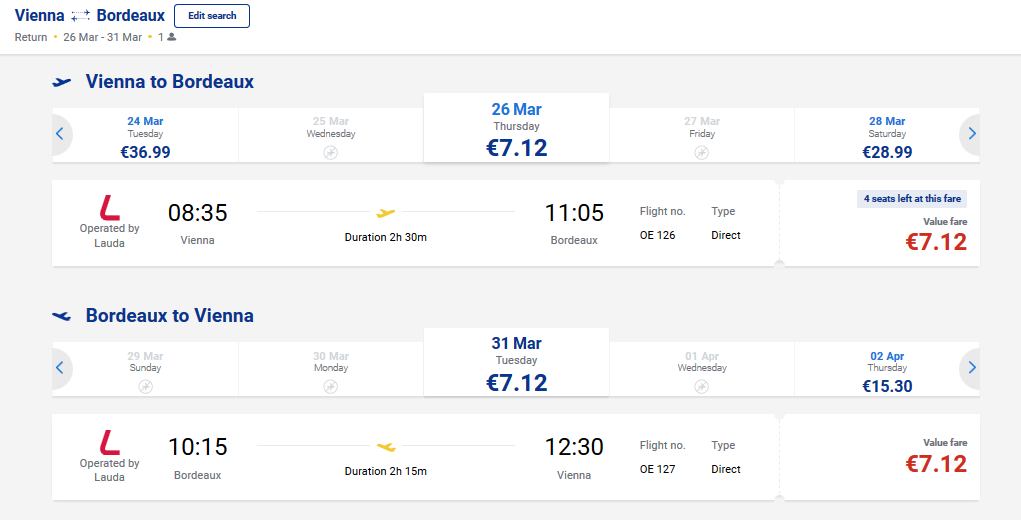Open Edit search

click(x=212, y=16)
